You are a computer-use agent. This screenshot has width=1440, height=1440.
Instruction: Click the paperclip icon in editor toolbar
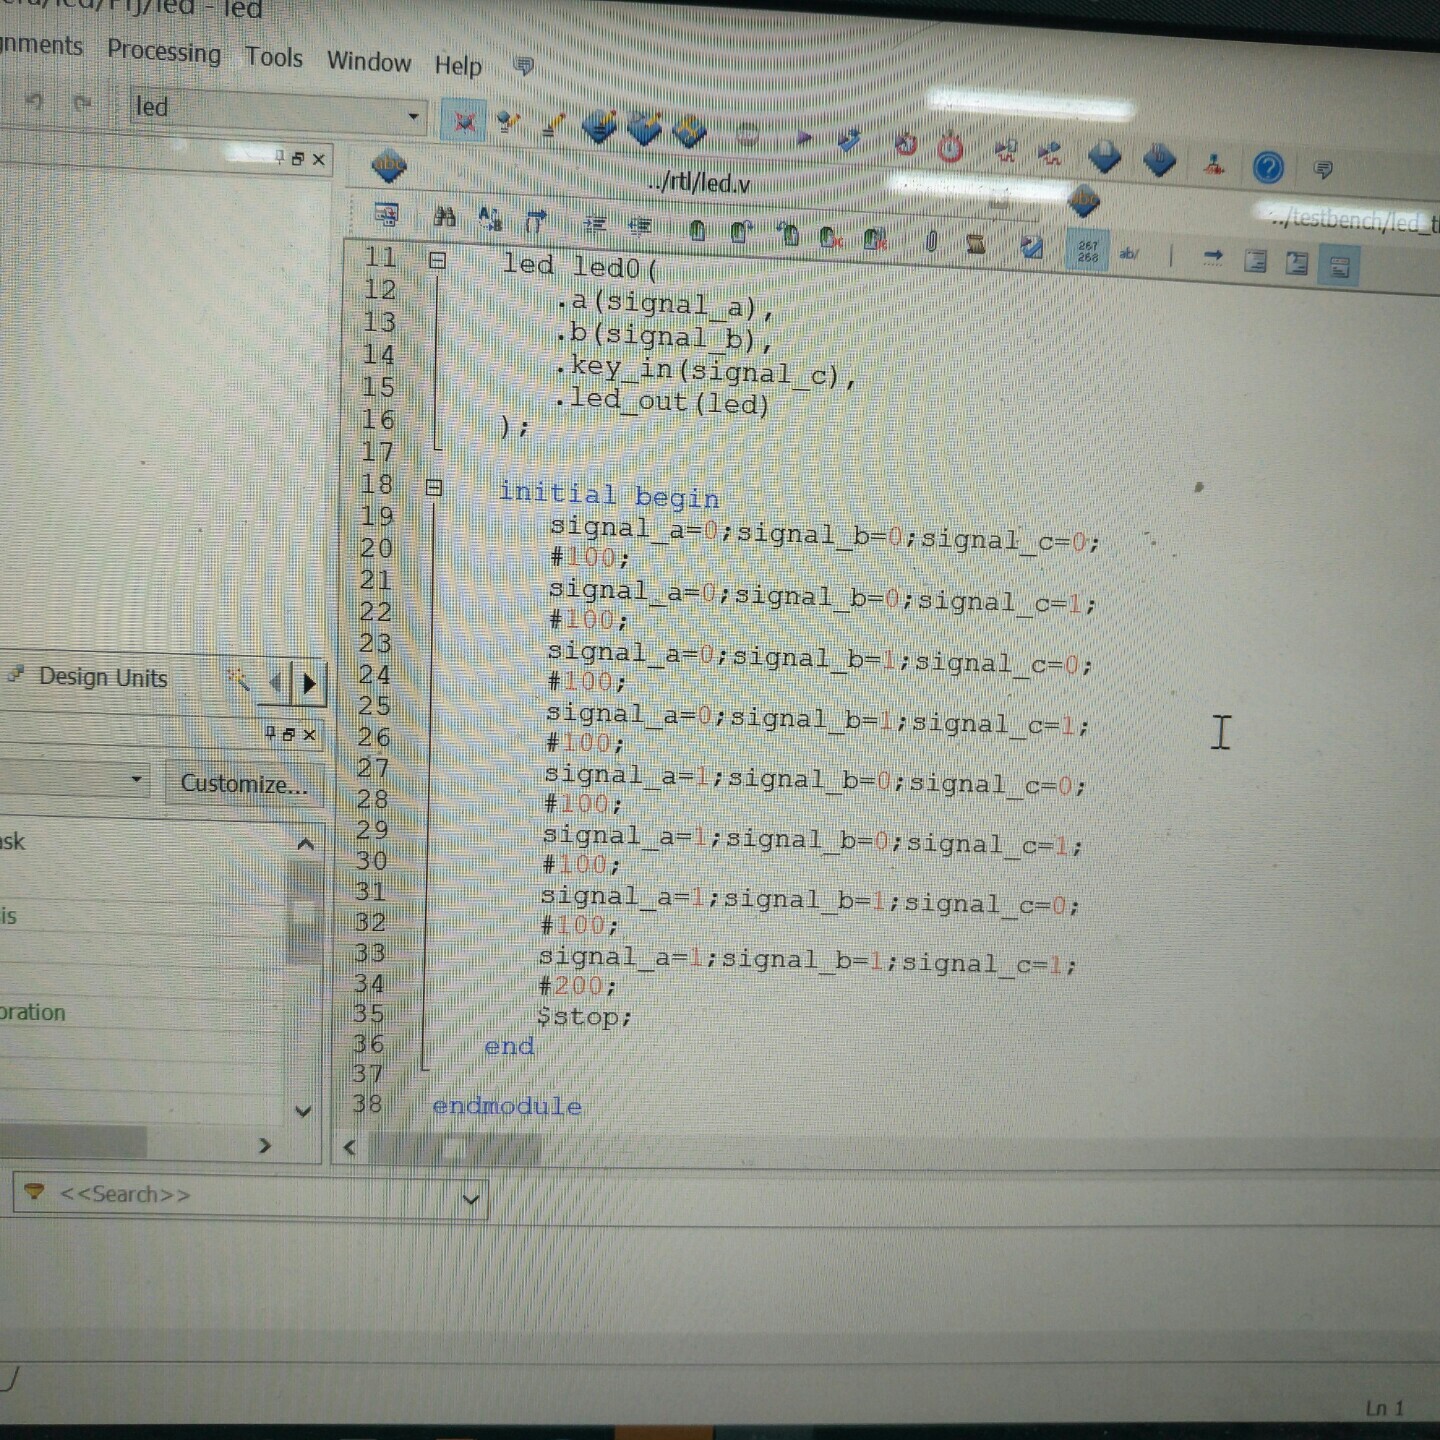click(931, 241)
